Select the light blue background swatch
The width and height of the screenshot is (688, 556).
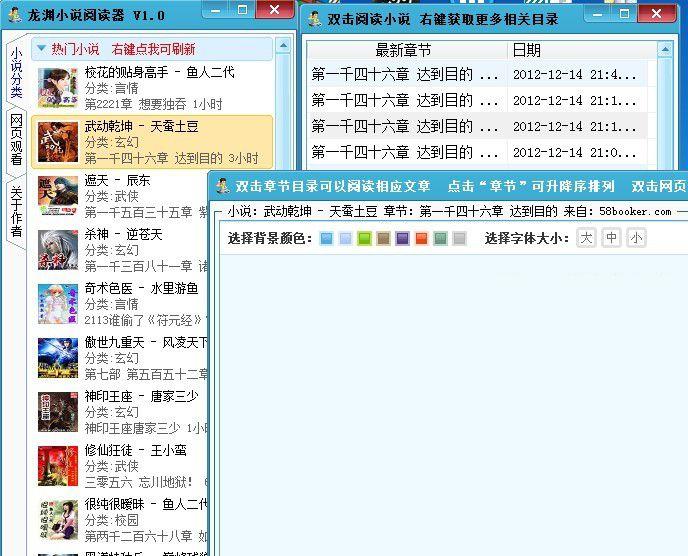click(326, 238)
